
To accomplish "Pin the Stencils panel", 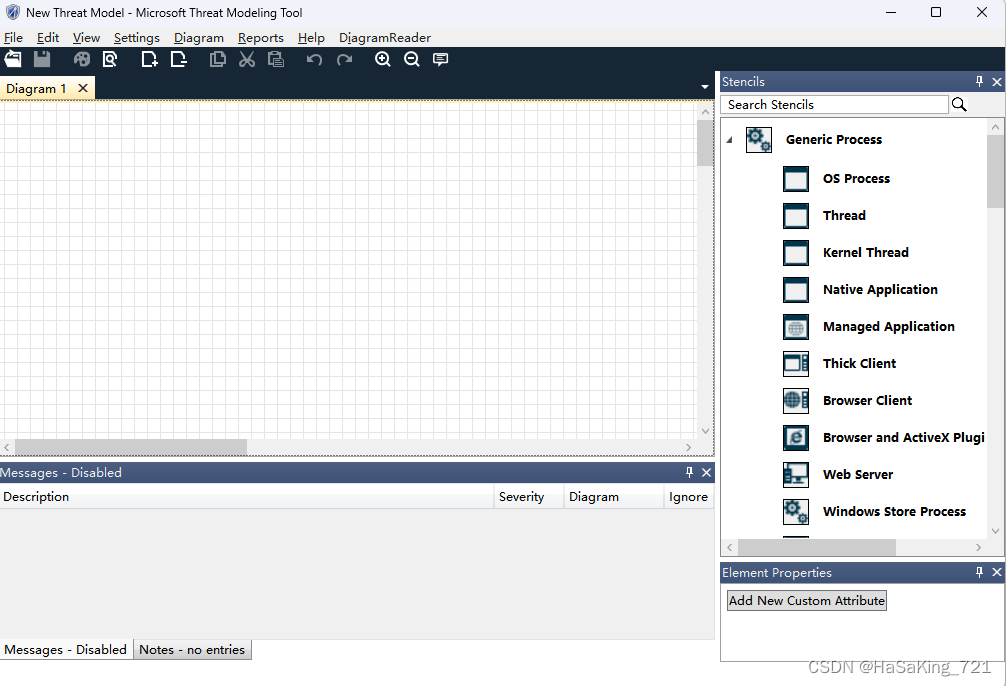I will (x=979, y=81).
